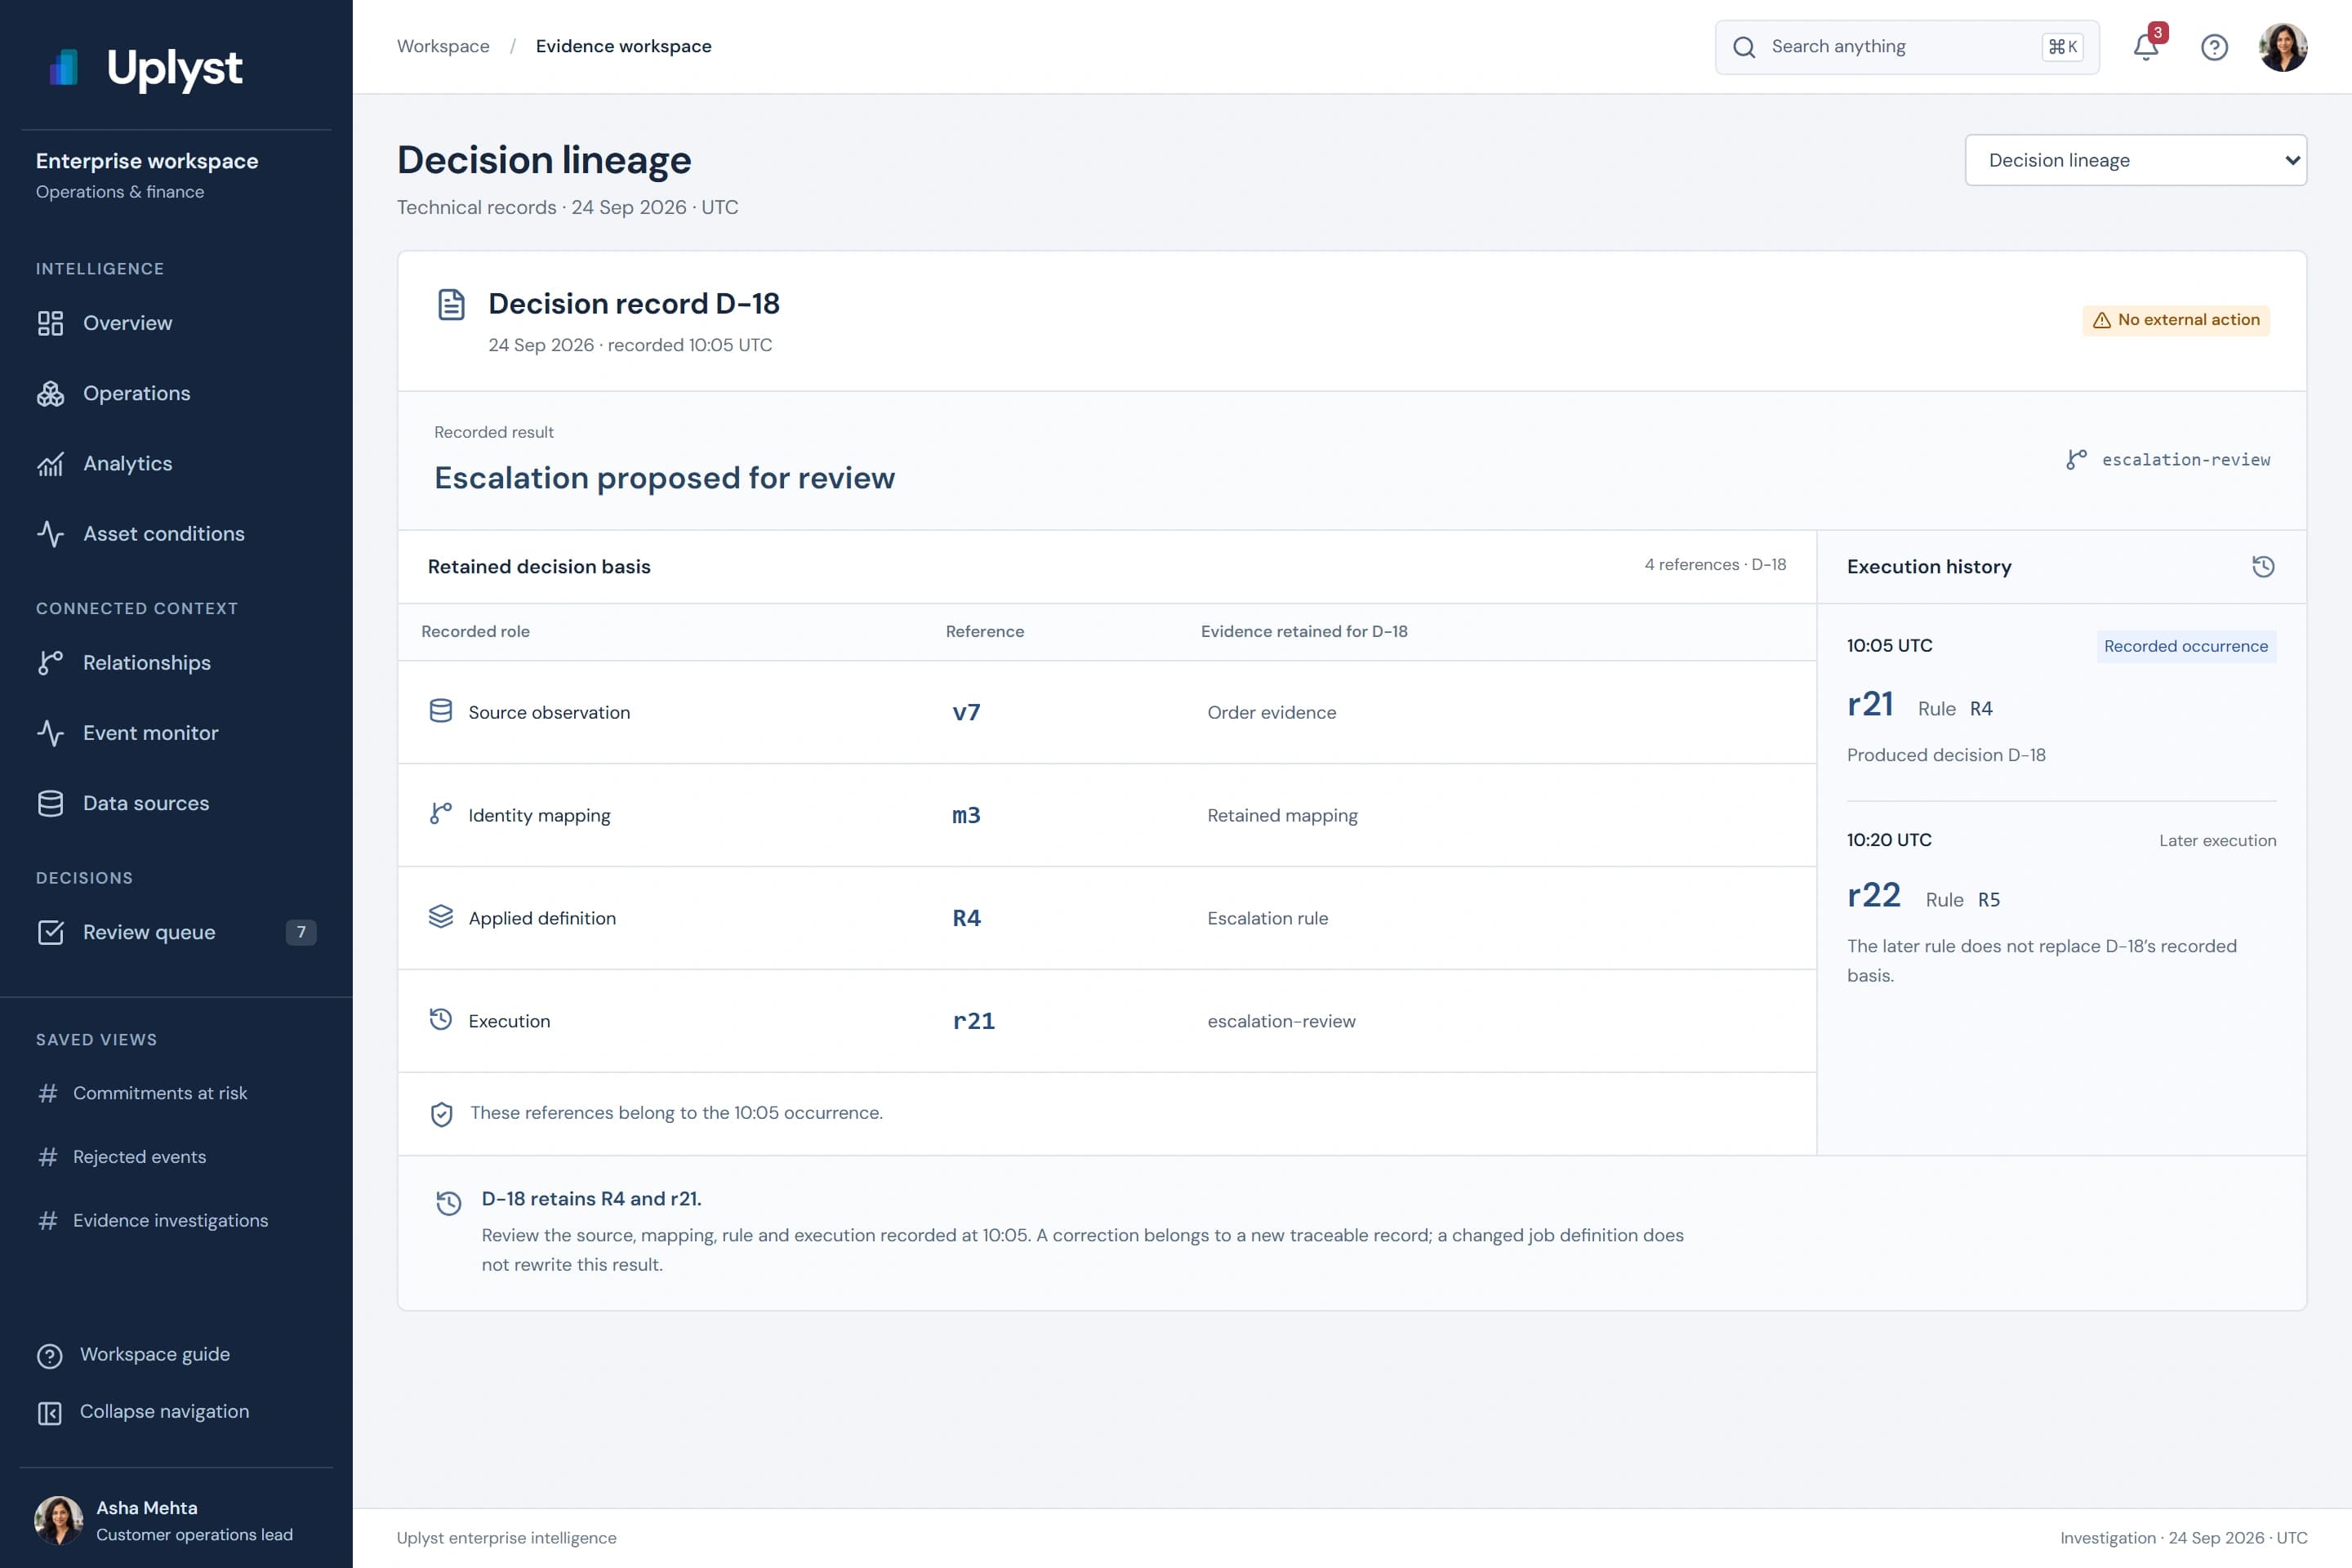
Task: Click the Review queue count badge 7
Action: (x=301, y=932)
